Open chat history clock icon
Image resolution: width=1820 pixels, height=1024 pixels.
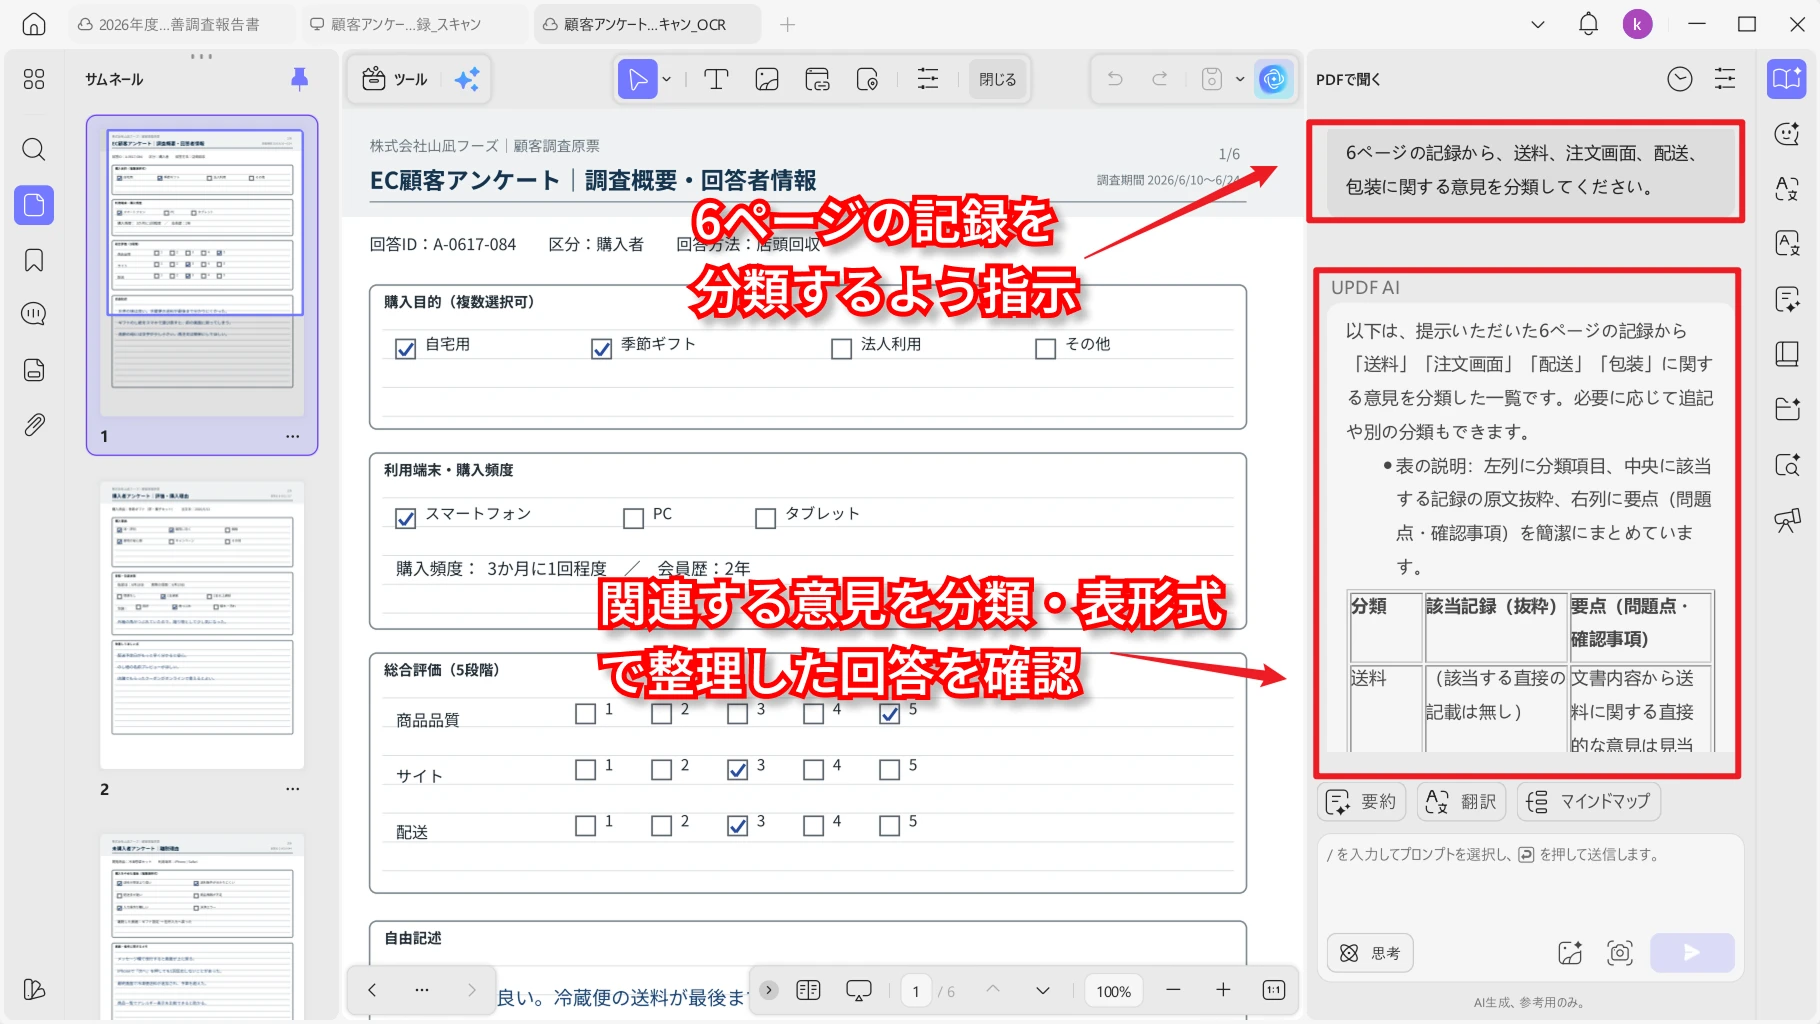tap(1680, 79)
